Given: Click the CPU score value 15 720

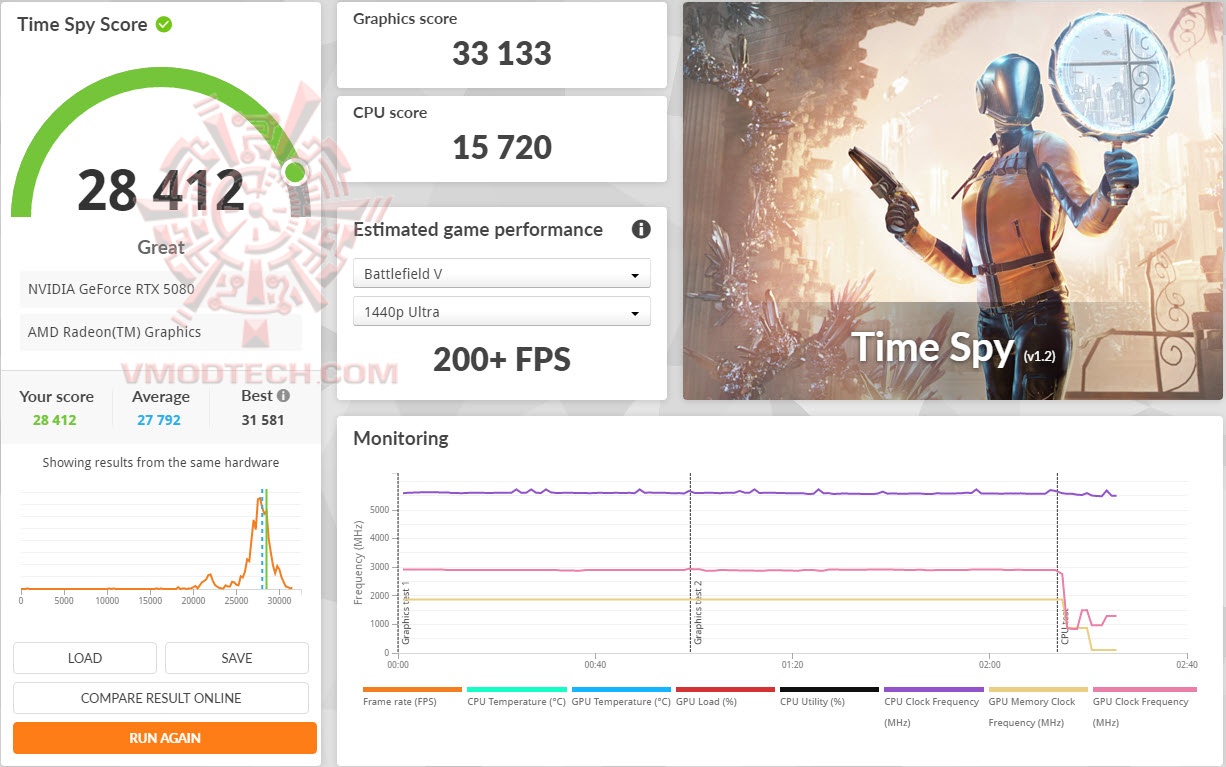Looking at the screenshot, I should [502, 147].
